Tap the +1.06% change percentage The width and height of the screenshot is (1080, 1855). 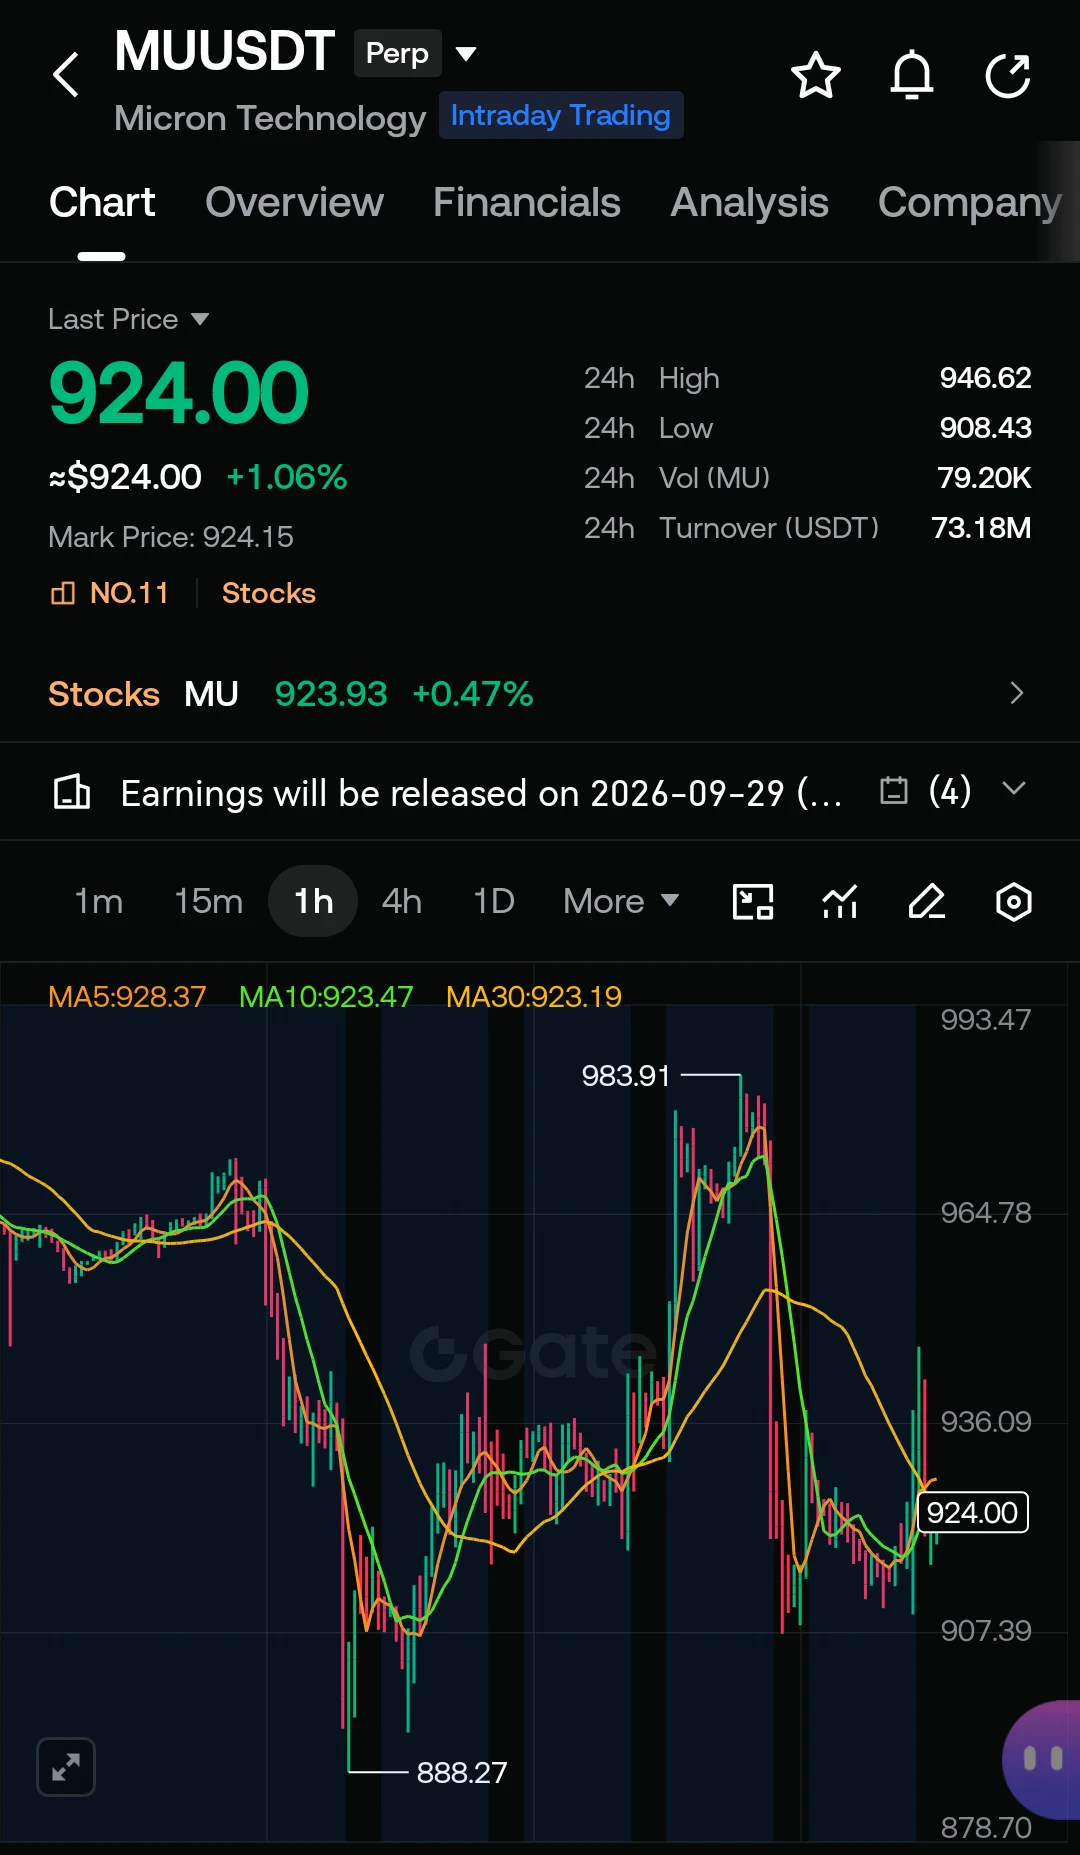click(x=287, y=477)
